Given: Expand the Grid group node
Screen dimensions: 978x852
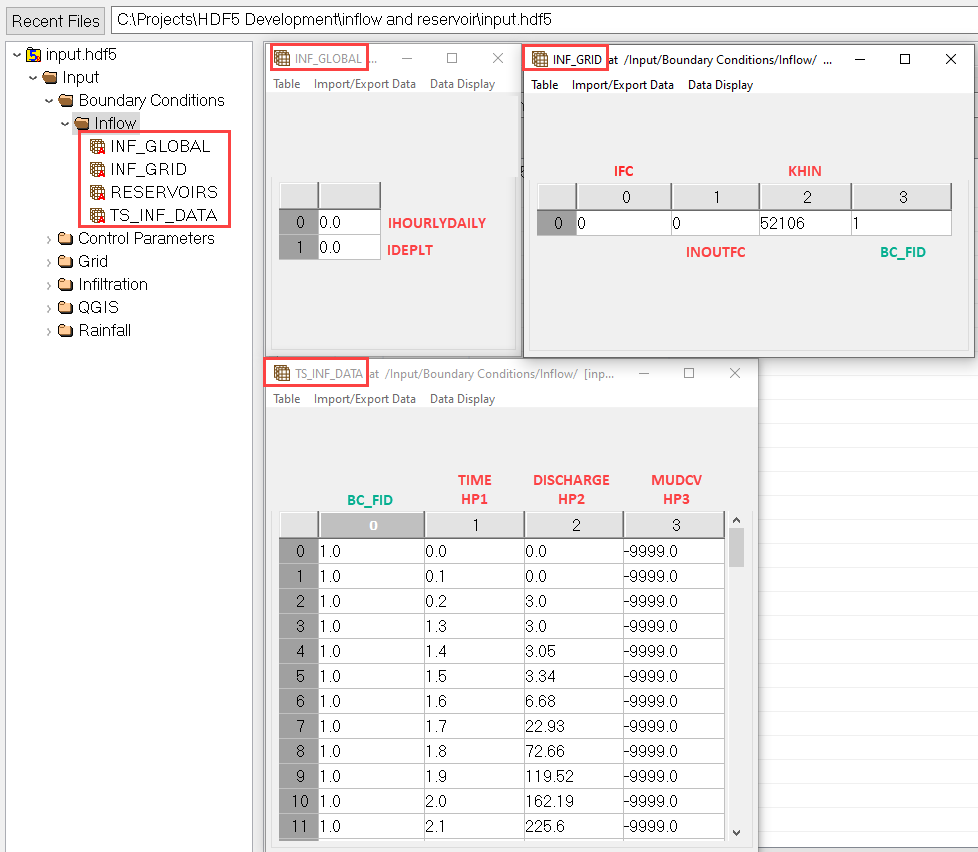Looking at the screenshot, I should [49, 262].
